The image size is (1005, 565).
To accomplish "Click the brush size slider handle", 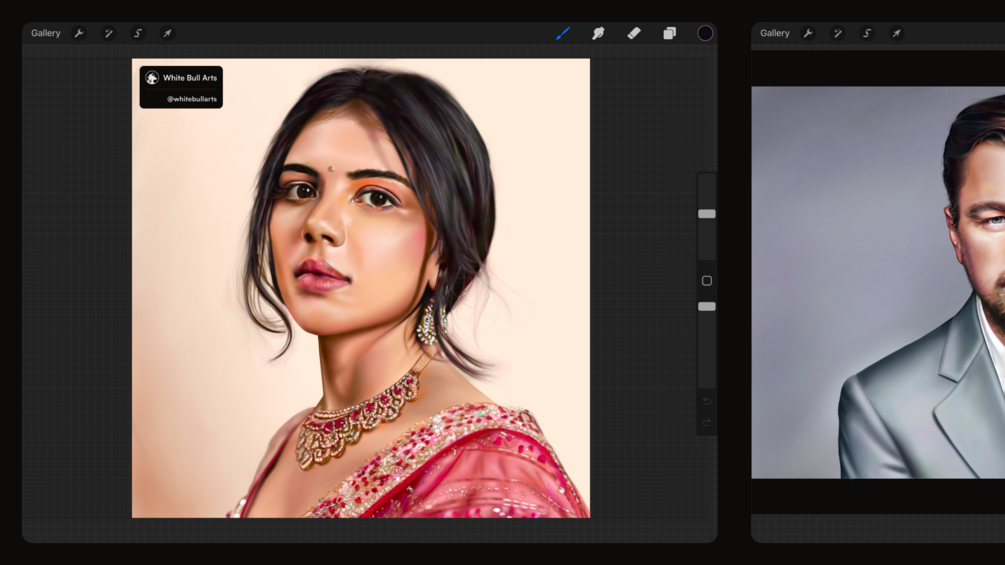I will point(707,214).
